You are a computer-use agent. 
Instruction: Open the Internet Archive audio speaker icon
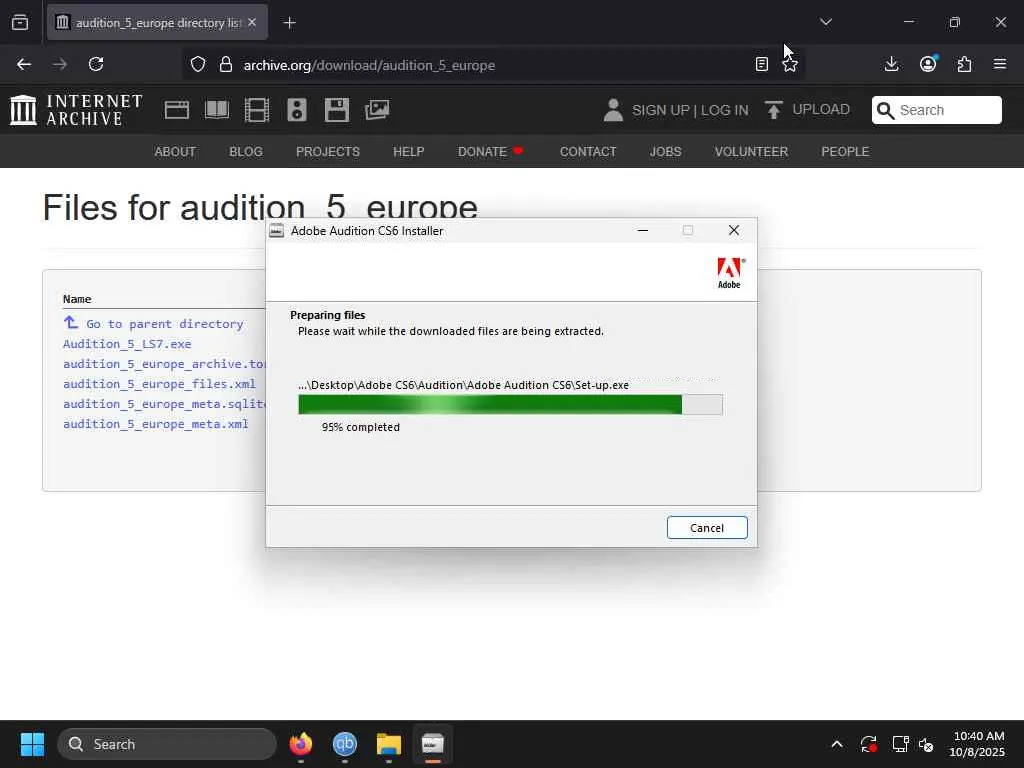tap(296, 110)
